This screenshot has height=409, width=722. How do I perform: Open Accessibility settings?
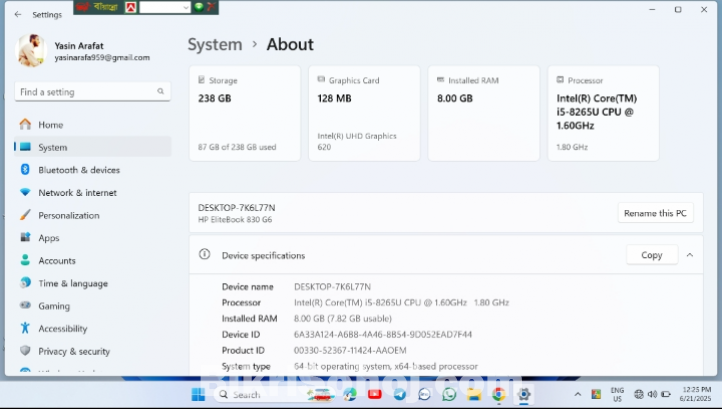pos(93,328)
